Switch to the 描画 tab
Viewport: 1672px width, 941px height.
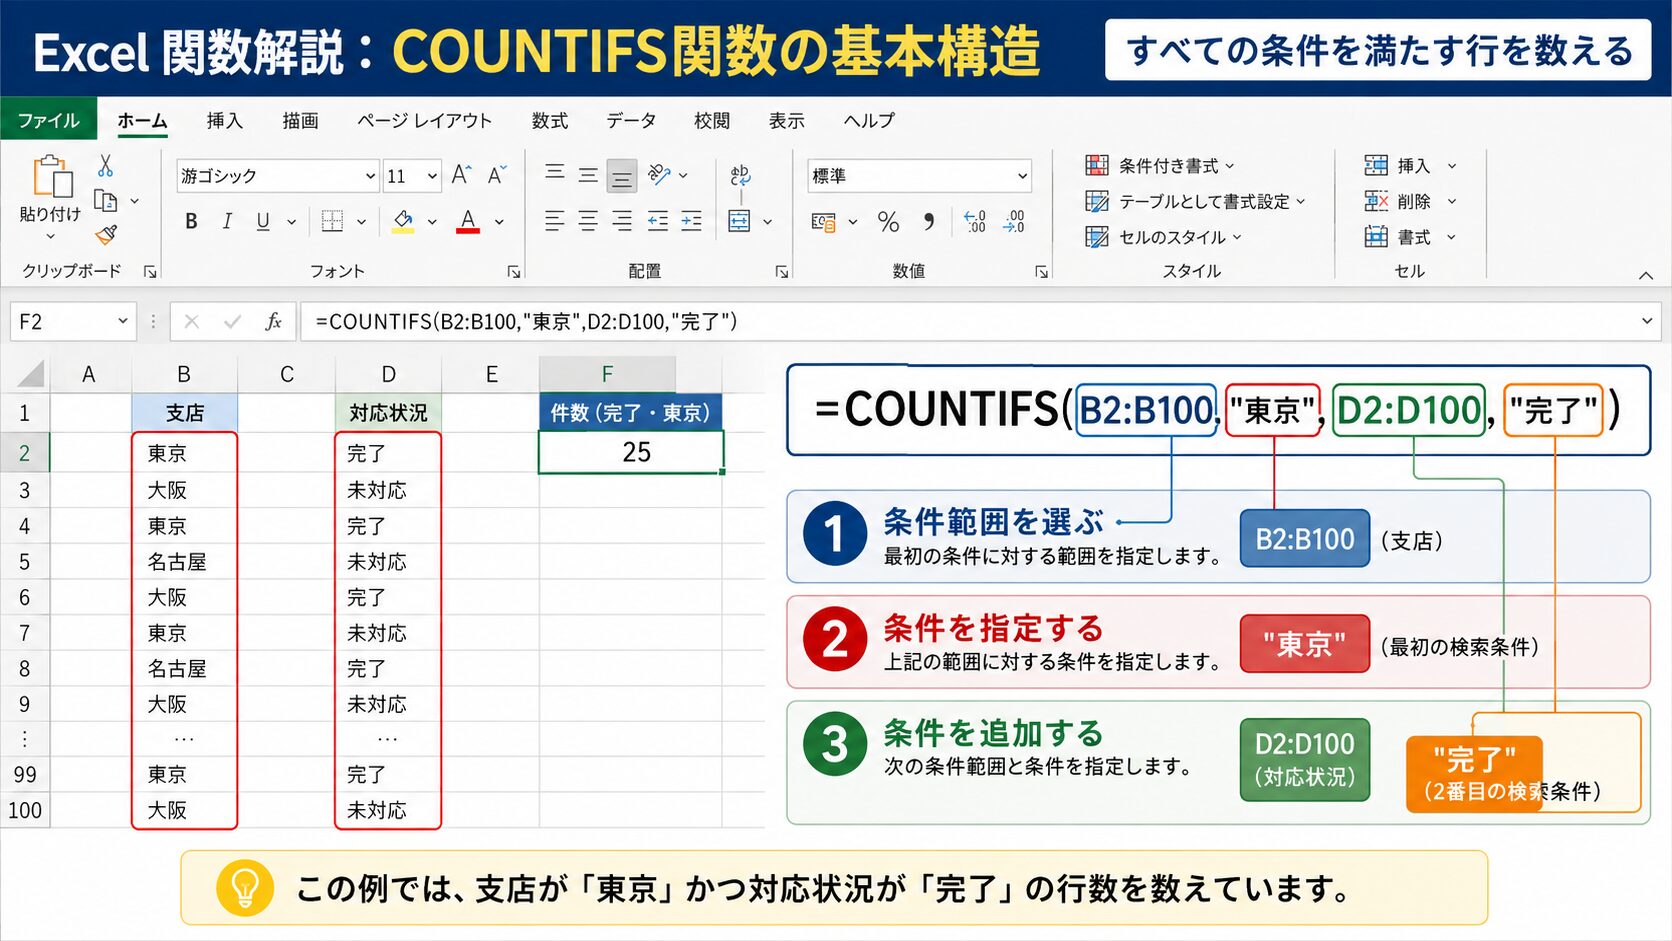(300, 120)
